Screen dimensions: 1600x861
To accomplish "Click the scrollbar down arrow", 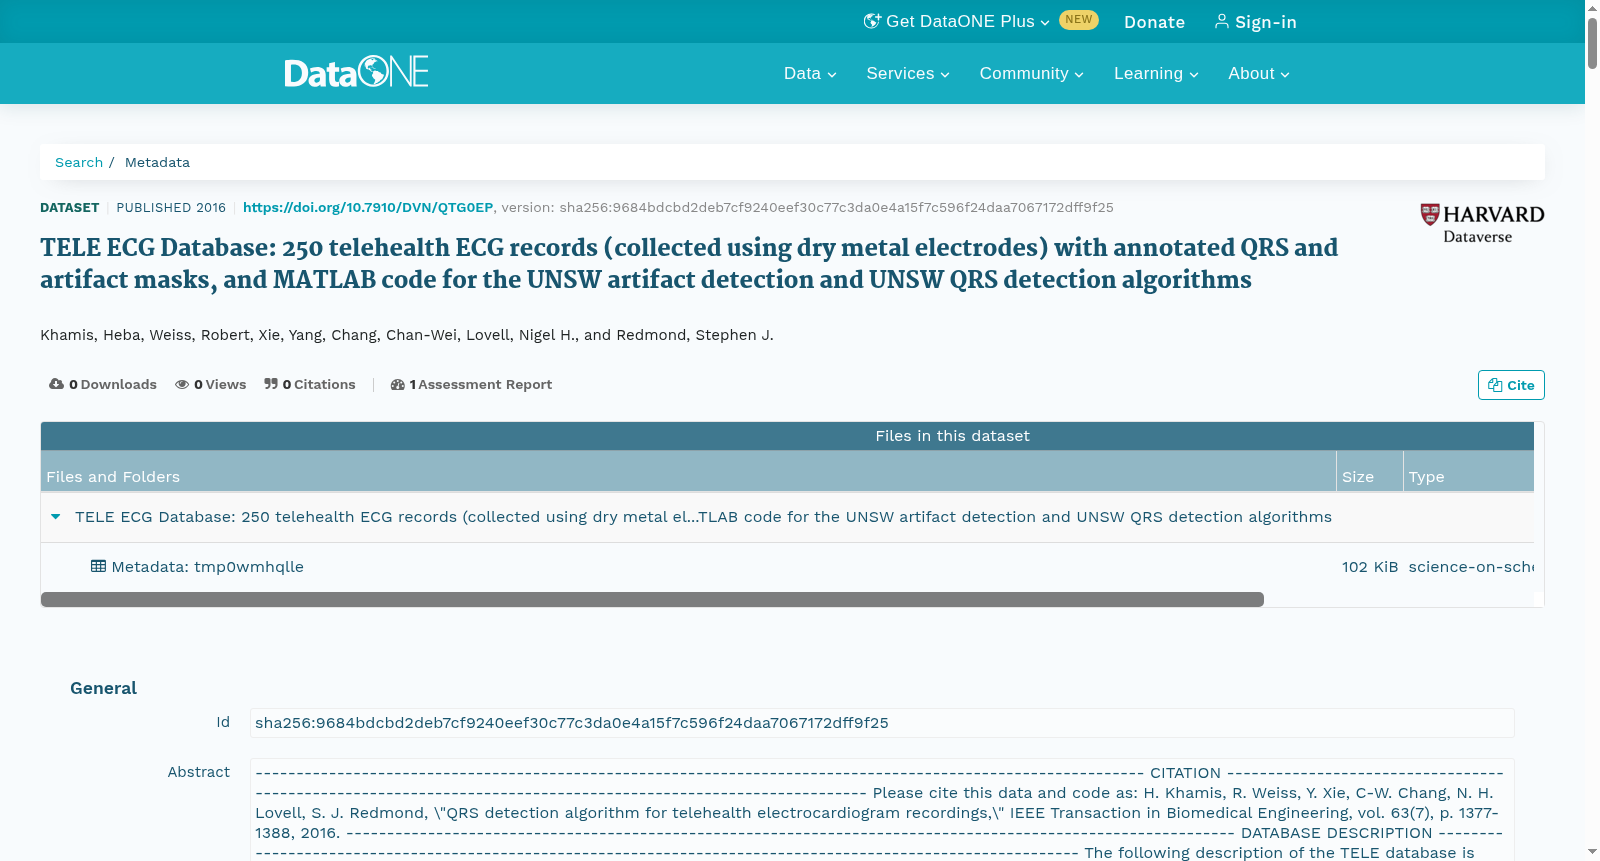I will click(1592, 852).
